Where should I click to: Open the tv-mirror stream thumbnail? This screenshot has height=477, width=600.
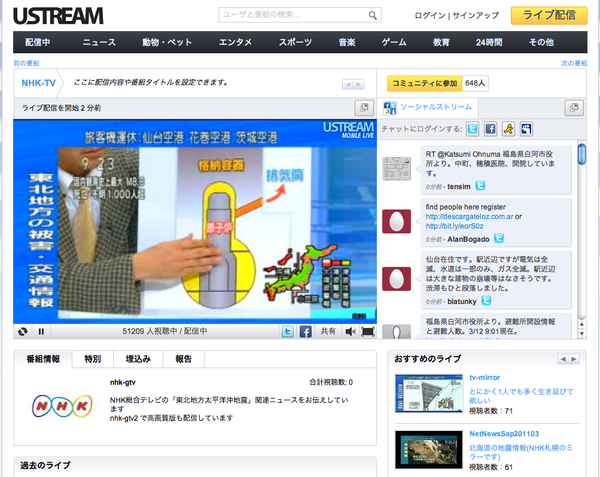429,393
